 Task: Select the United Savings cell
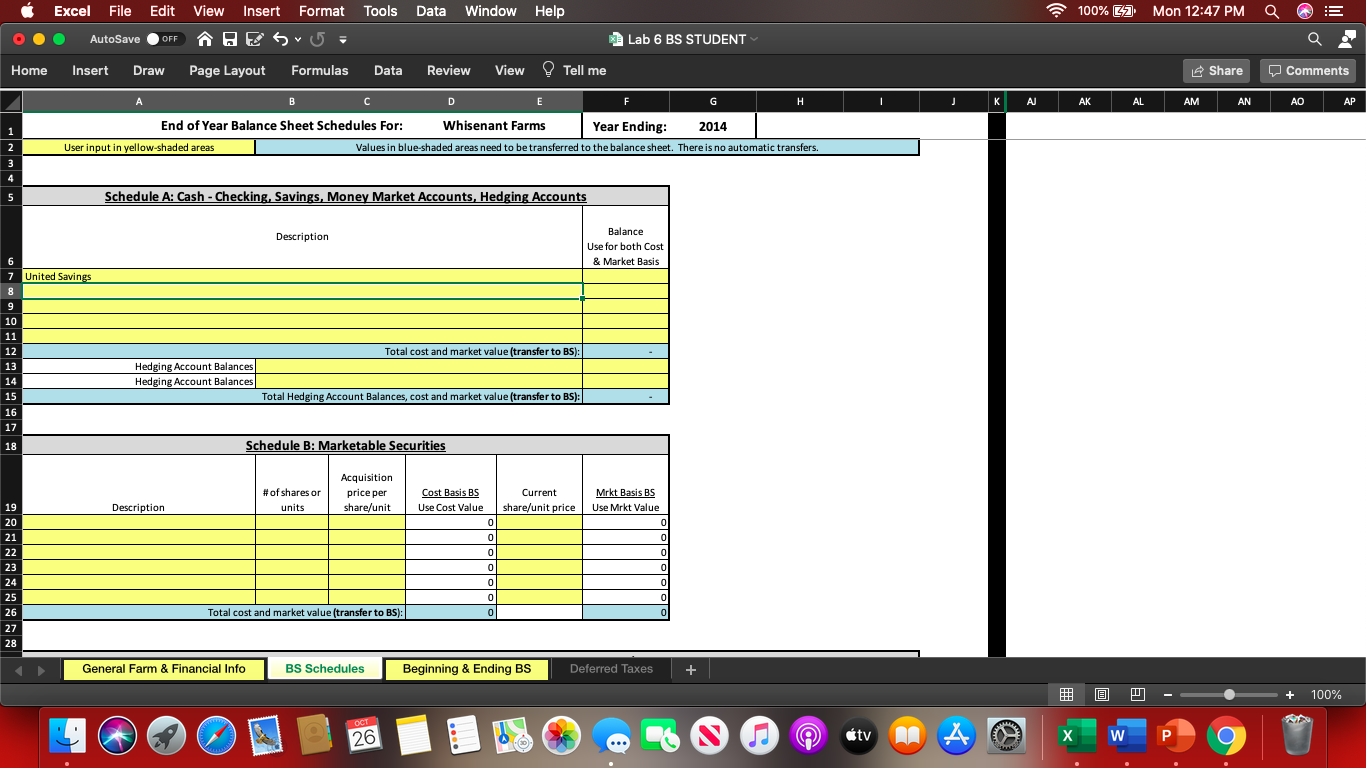point(302,276)
